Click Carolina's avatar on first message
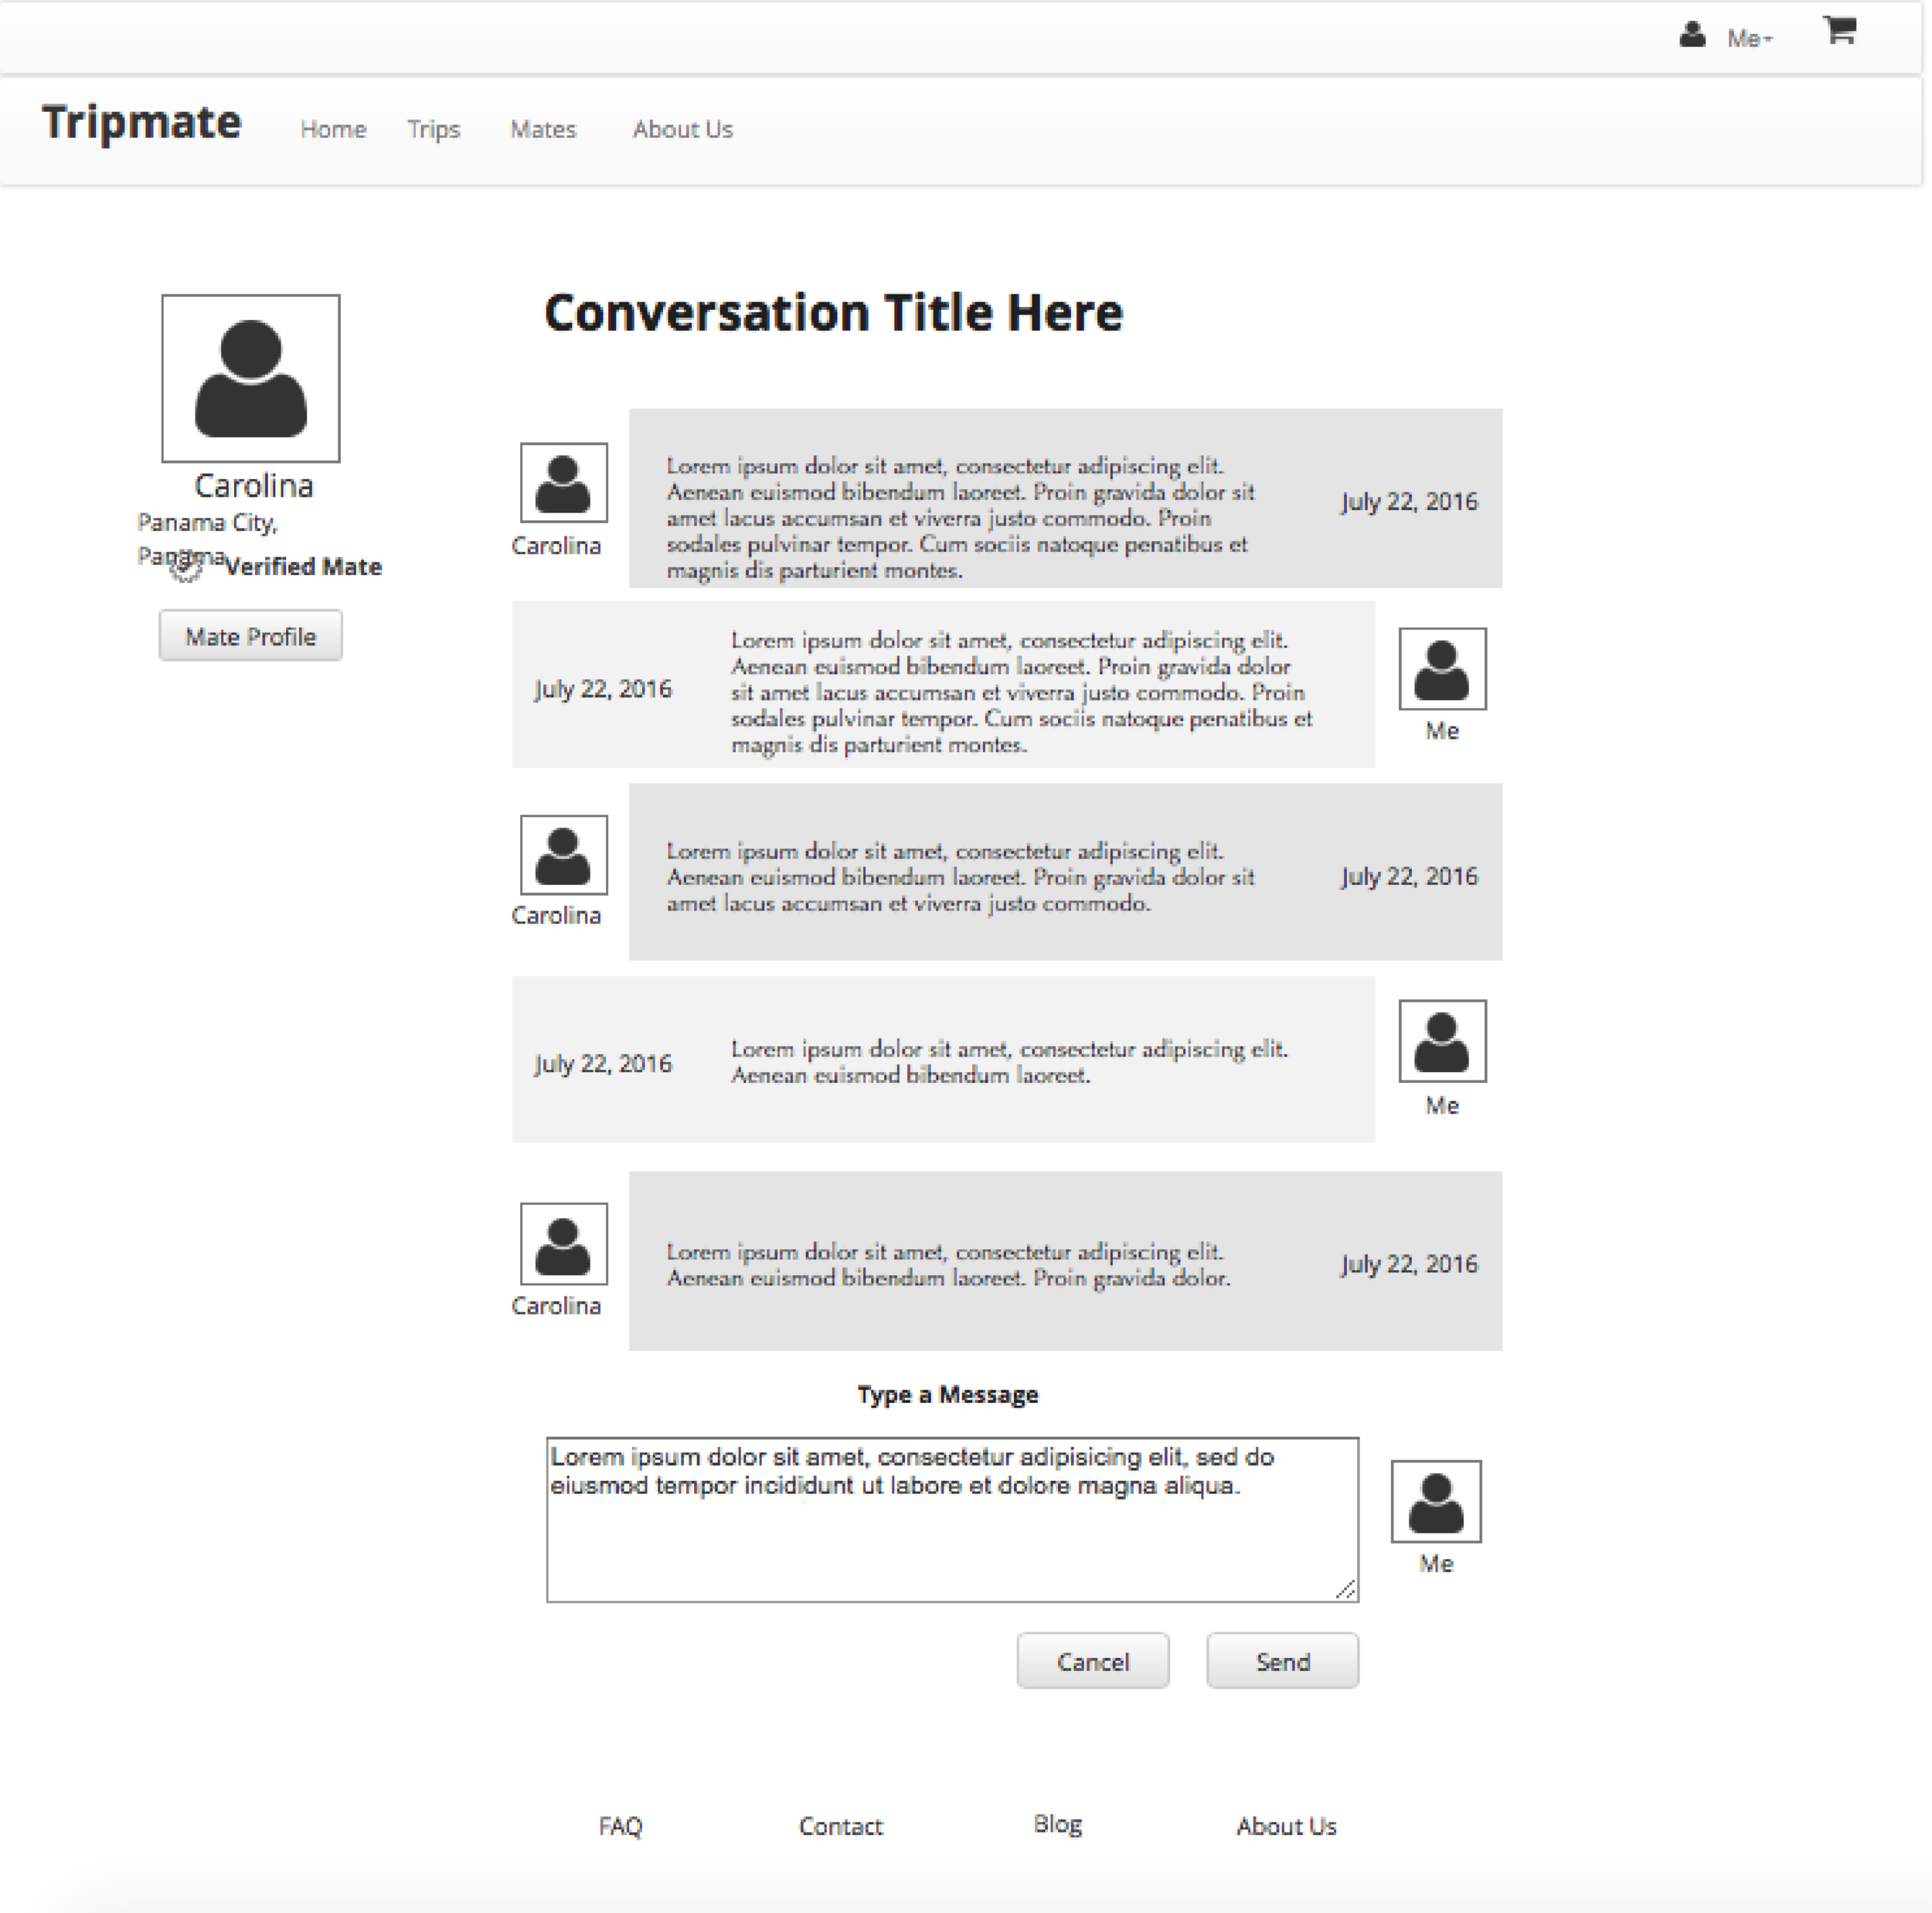 tap(563, 483)
